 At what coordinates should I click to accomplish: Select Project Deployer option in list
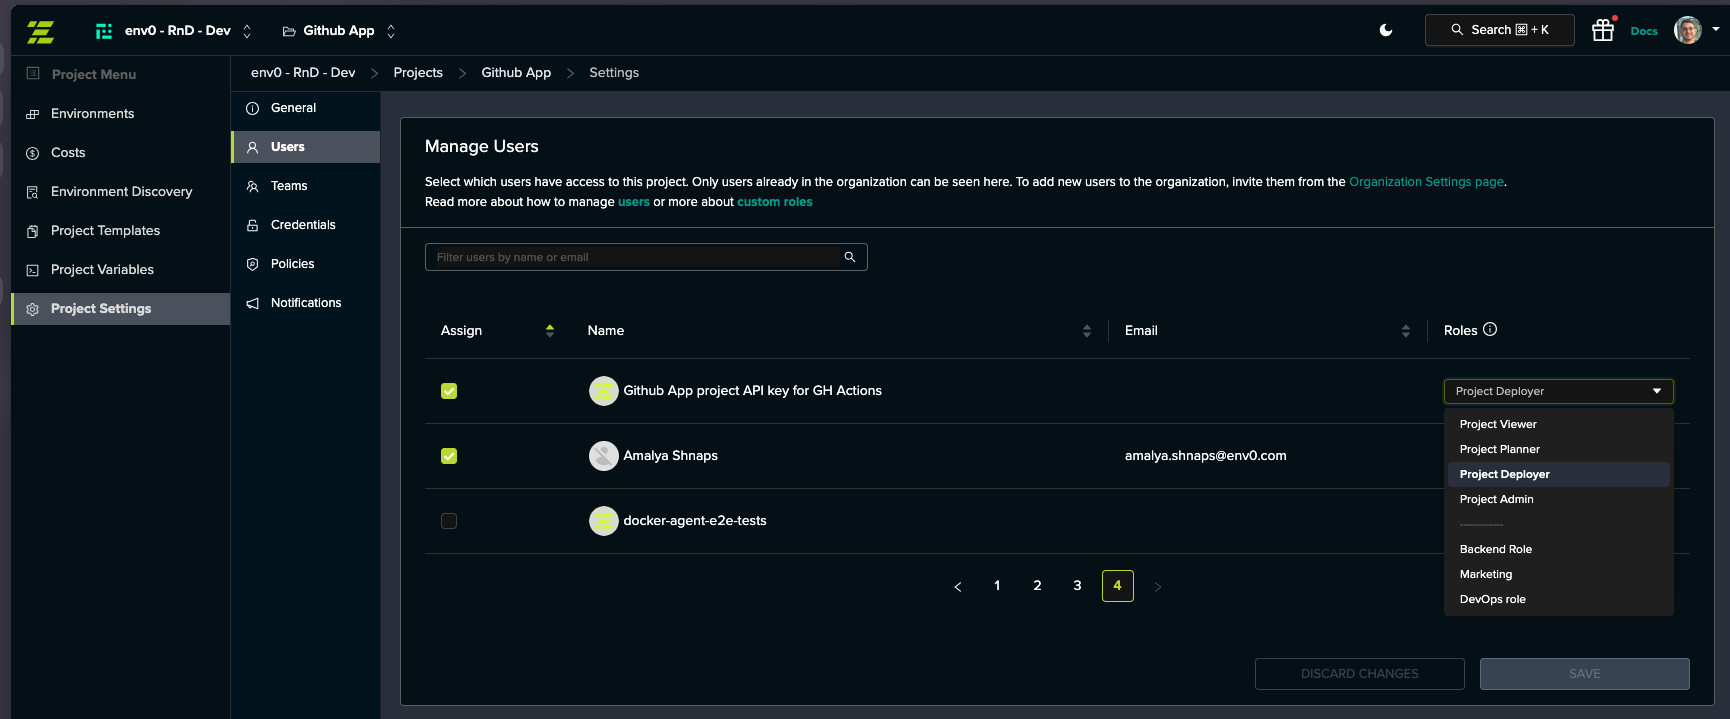pos(1558,474)
